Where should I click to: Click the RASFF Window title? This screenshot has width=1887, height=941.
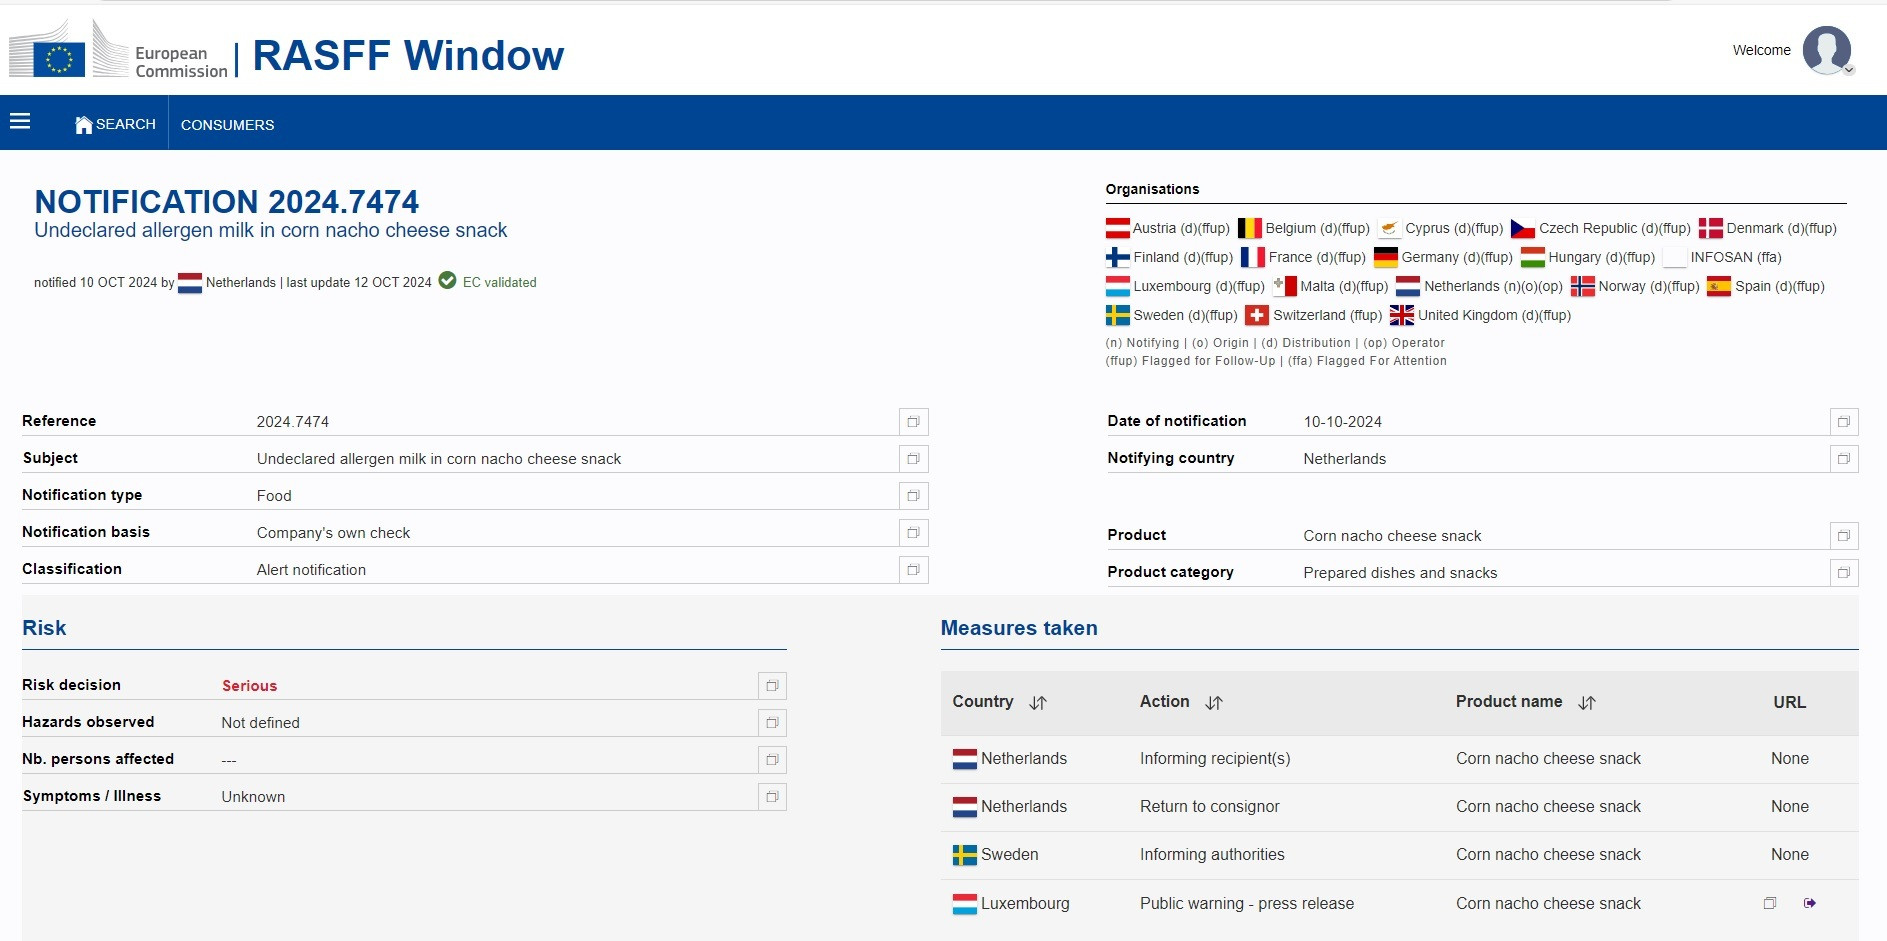408,56
